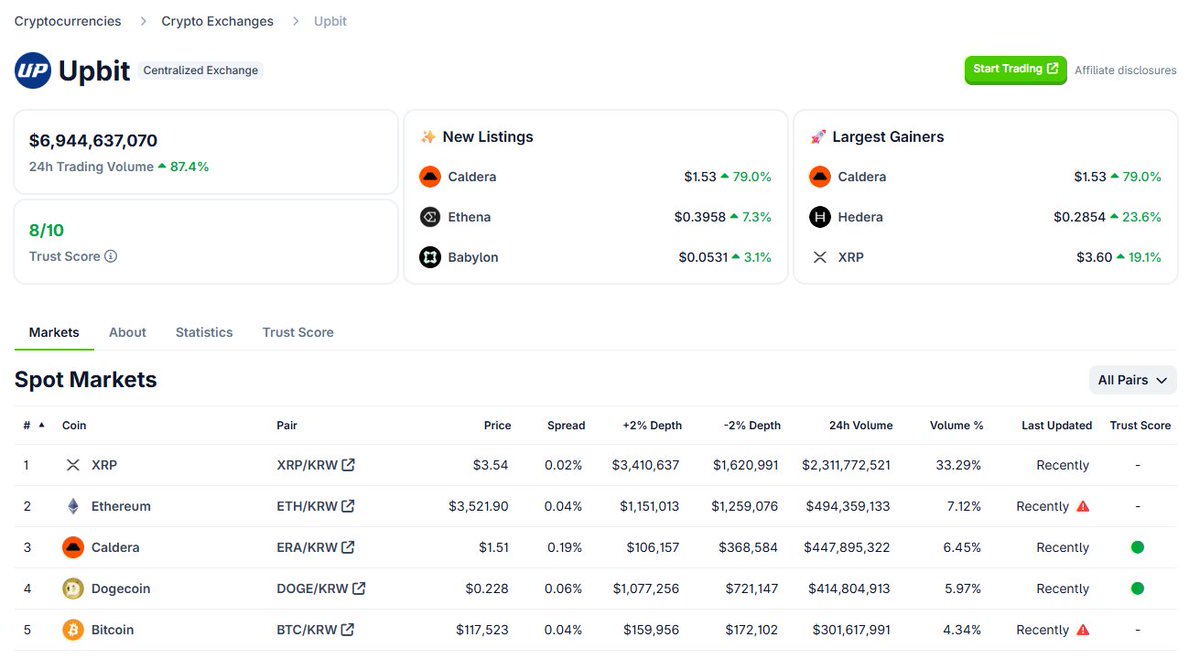Open Affiliate disclosures link
Image resolution: width=1200 pixels, height=659 pixels.
click(x=1126, y=70)
